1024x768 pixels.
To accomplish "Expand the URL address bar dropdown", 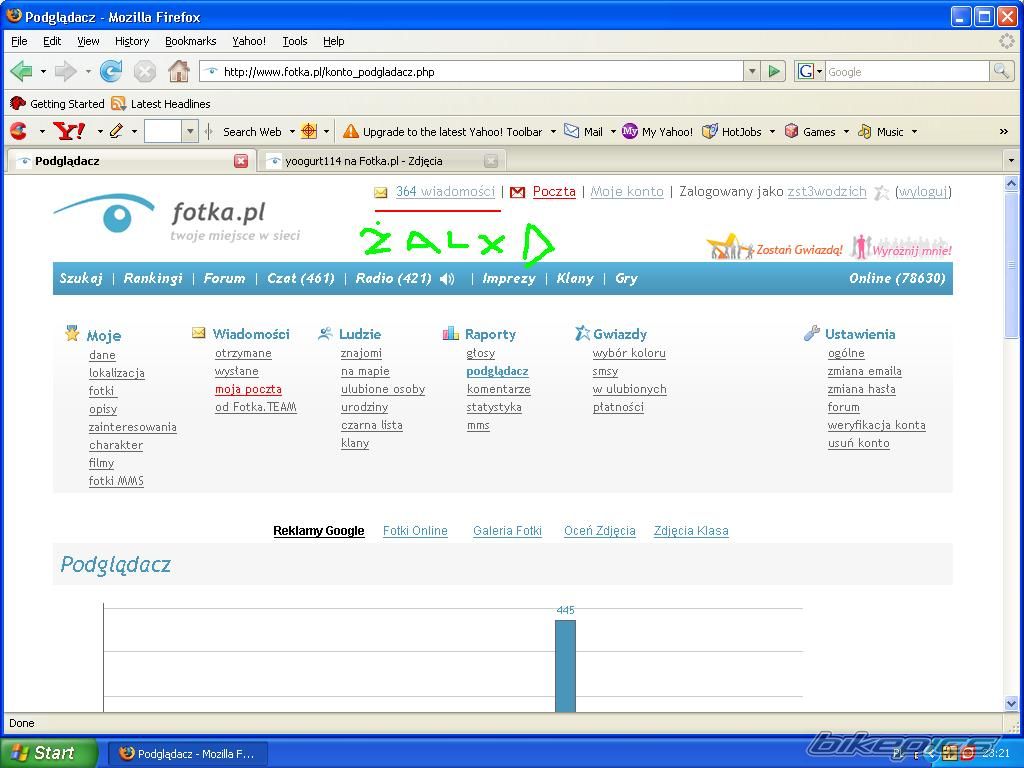I will click(x=752, y=71).
